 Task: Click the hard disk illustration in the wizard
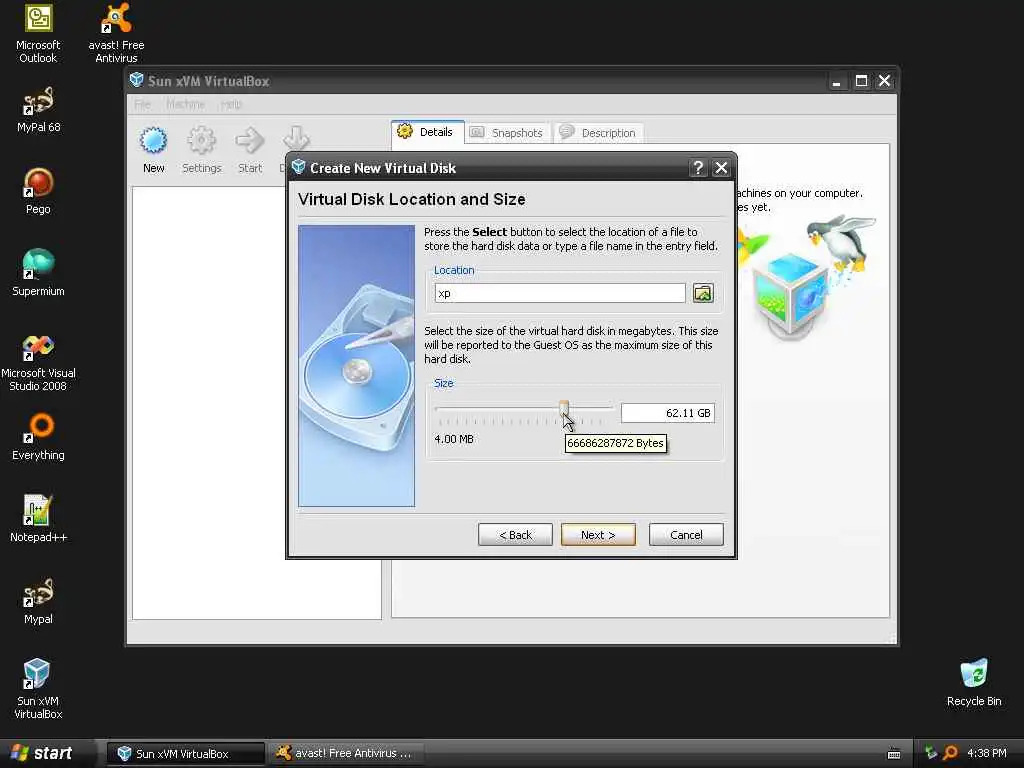click(x=357, y=366)
